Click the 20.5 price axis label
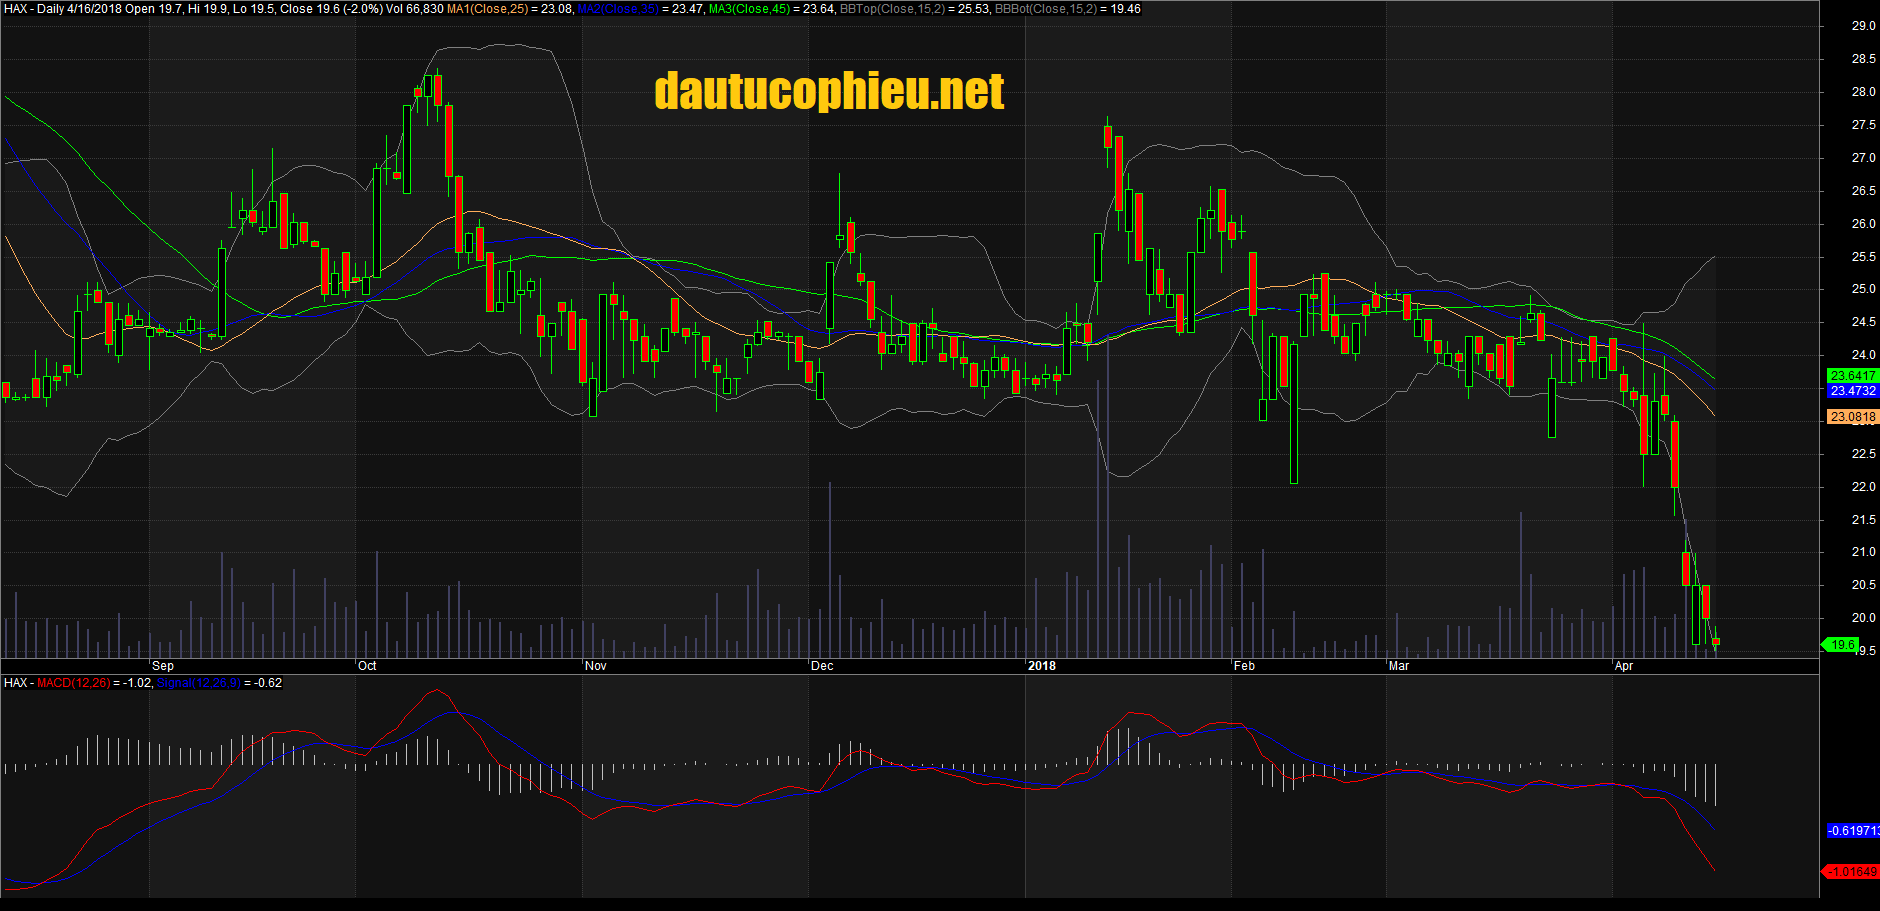This screenshot has width=1880, height=911. tap(1864, 585)
